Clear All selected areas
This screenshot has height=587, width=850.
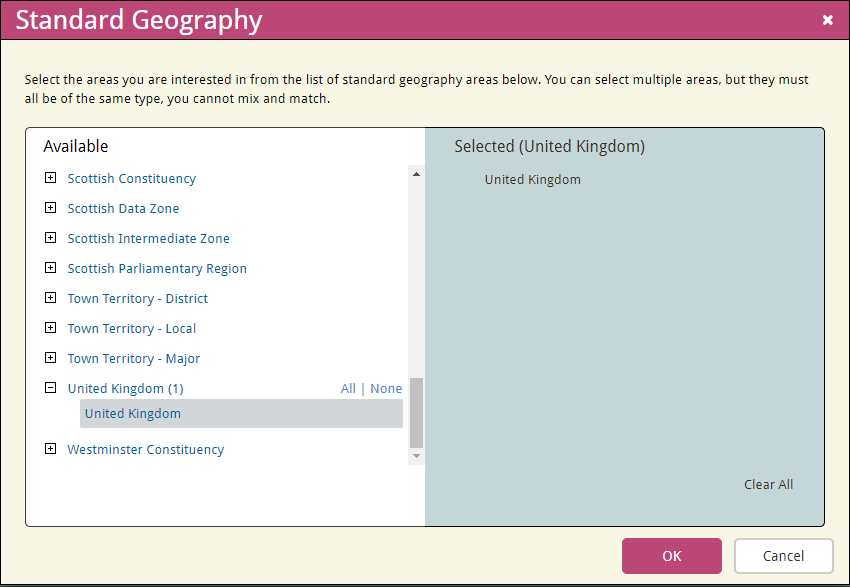(768, 485)
